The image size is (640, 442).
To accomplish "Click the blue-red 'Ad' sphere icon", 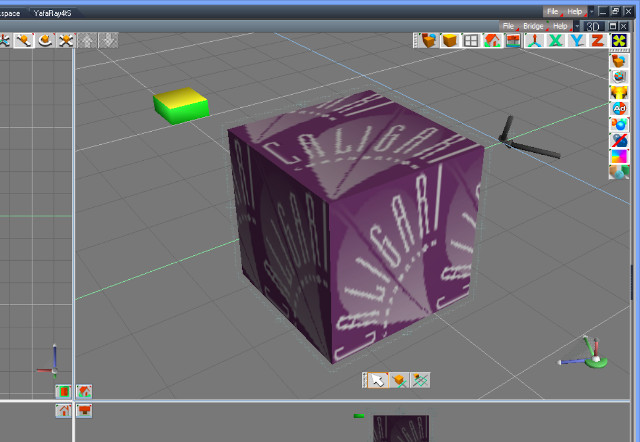I will [x=619, y=109].
